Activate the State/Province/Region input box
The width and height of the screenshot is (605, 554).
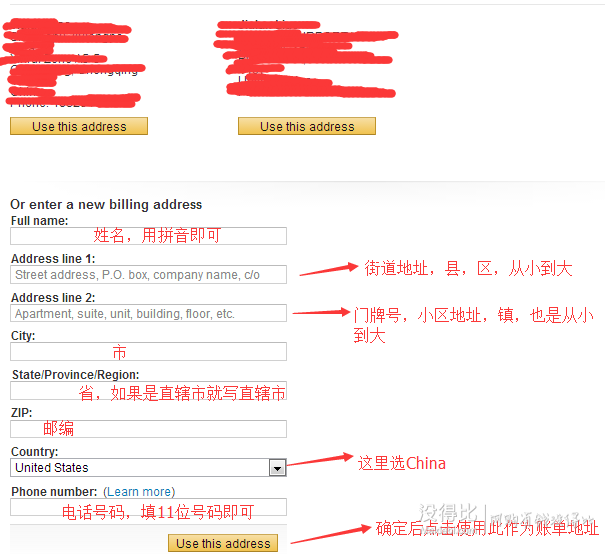point(148,390)
